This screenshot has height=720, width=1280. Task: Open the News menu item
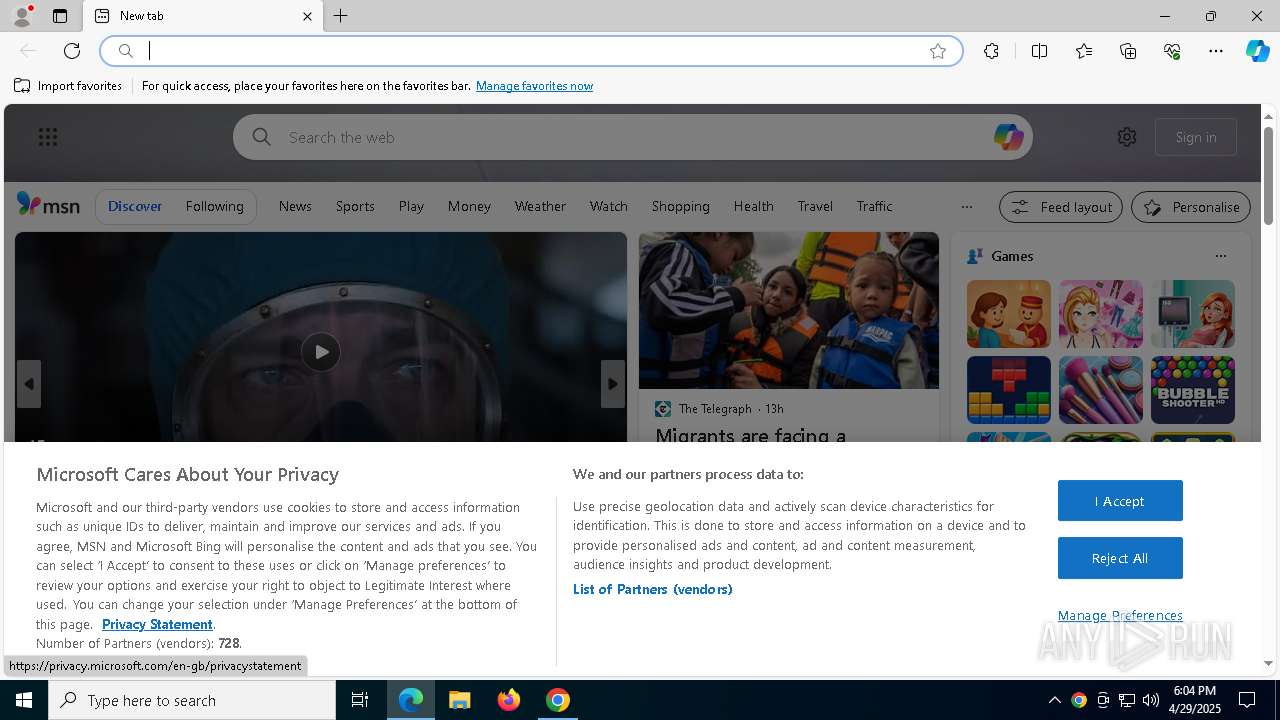tap(295, 206)
